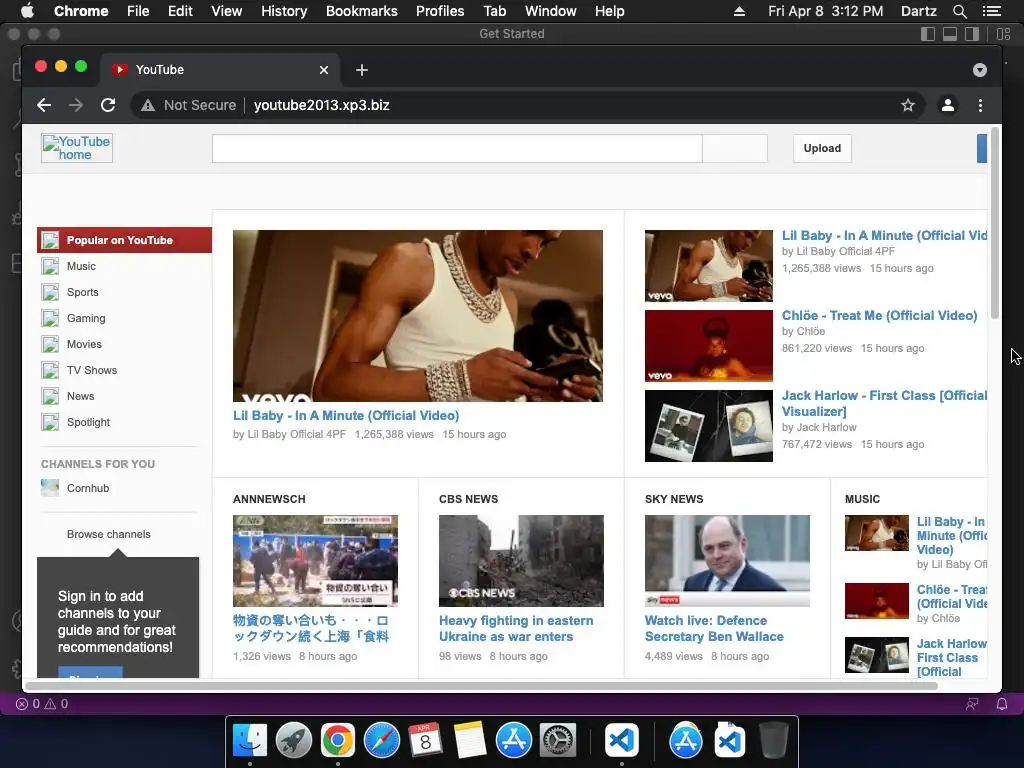Select Popular on YouTube in sidebar
Viewport: 1024px width, 768px height.
pyautogui.click(x=124, y=240)
